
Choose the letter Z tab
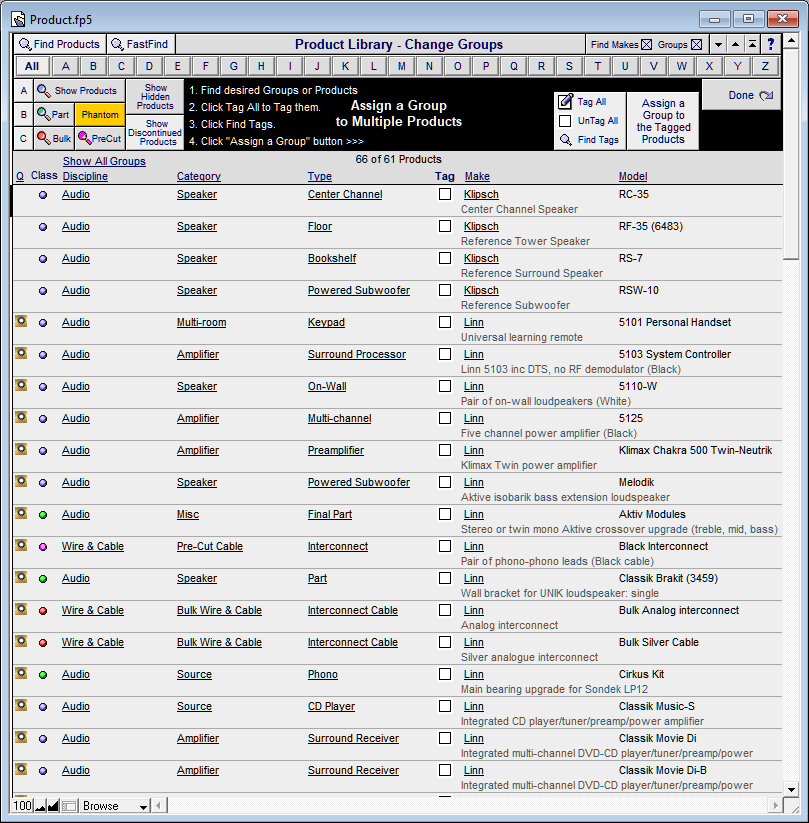765,66
